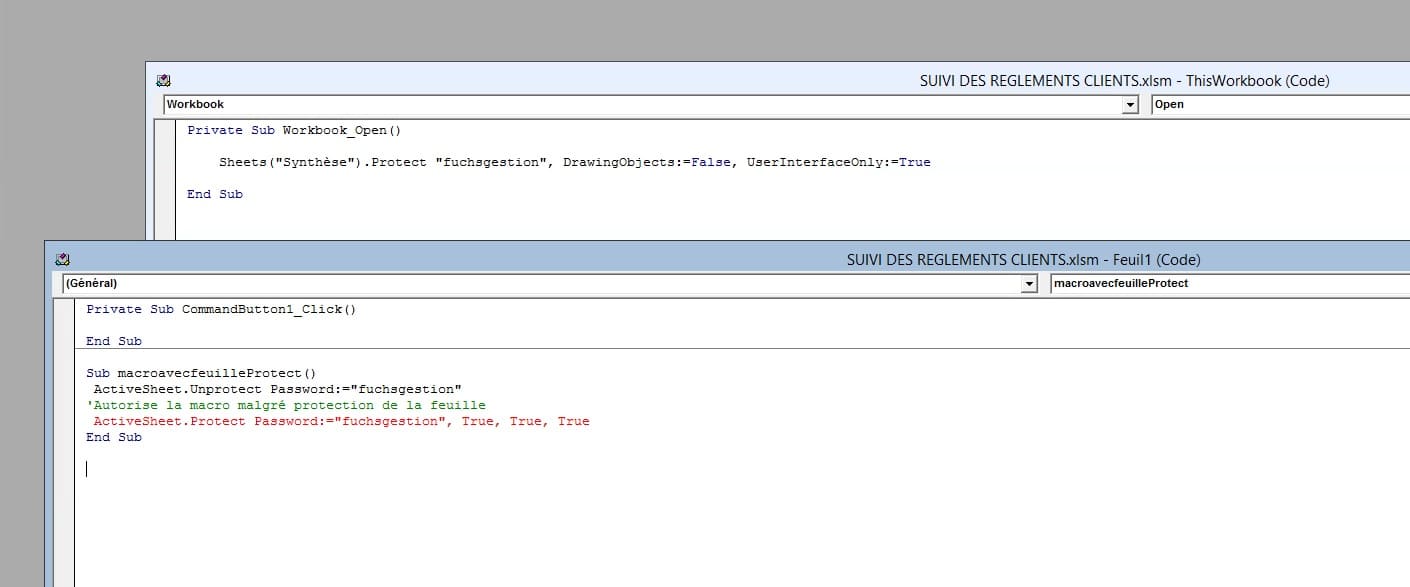Click End Sub in ThisWorkbook window
This screenshot has width=1410, height=587.
pos(215,194)
